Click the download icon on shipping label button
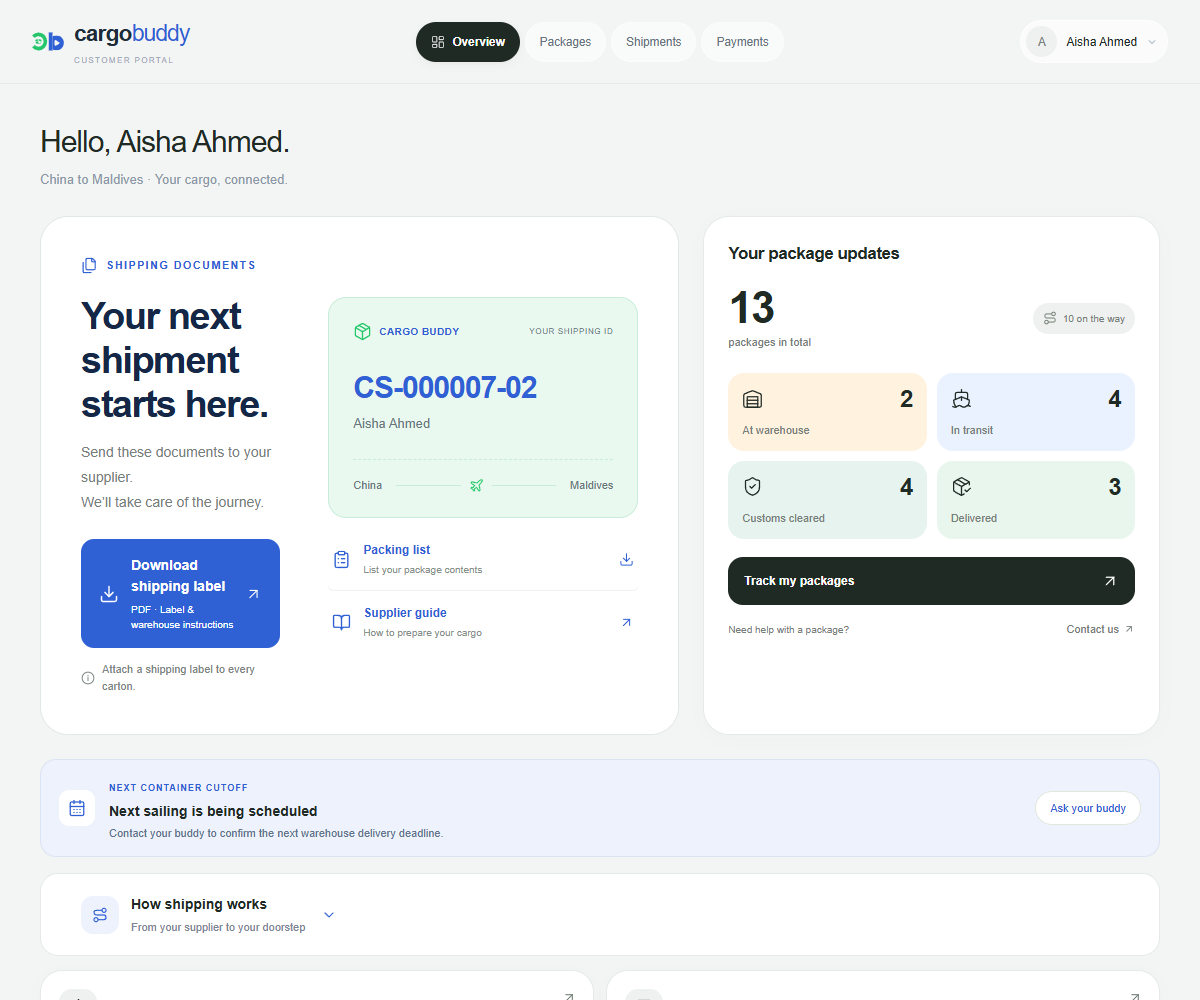Image resolution: width=1200 pixels, height=1000 pixels. (x=109, y=594)
